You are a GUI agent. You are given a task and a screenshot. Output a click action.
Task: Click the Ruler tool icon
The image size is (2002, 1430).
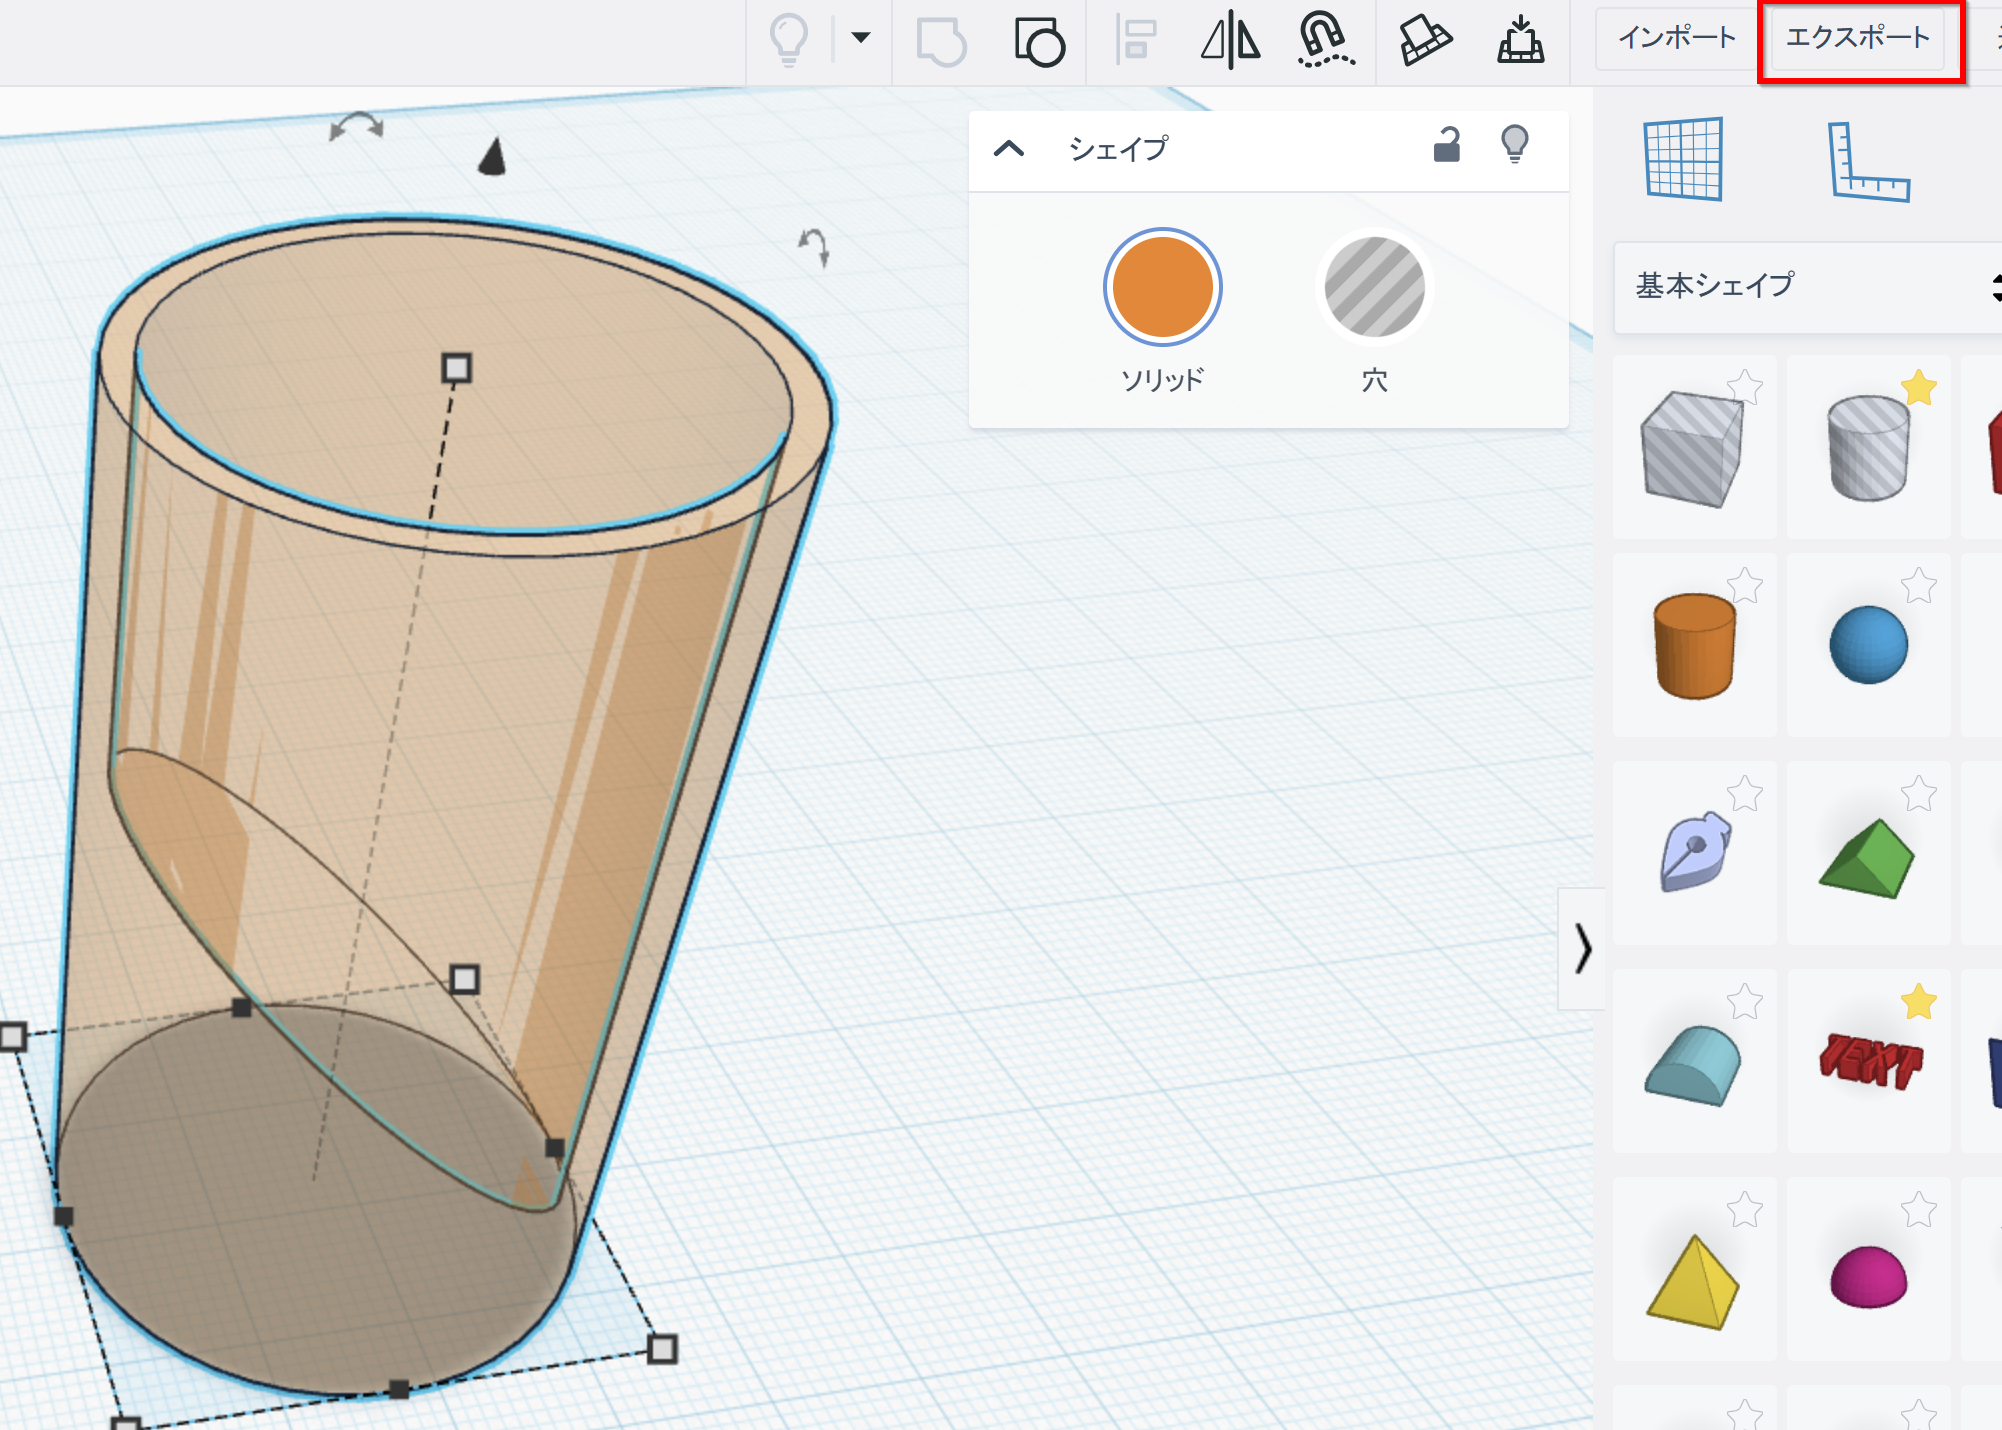1868,162
